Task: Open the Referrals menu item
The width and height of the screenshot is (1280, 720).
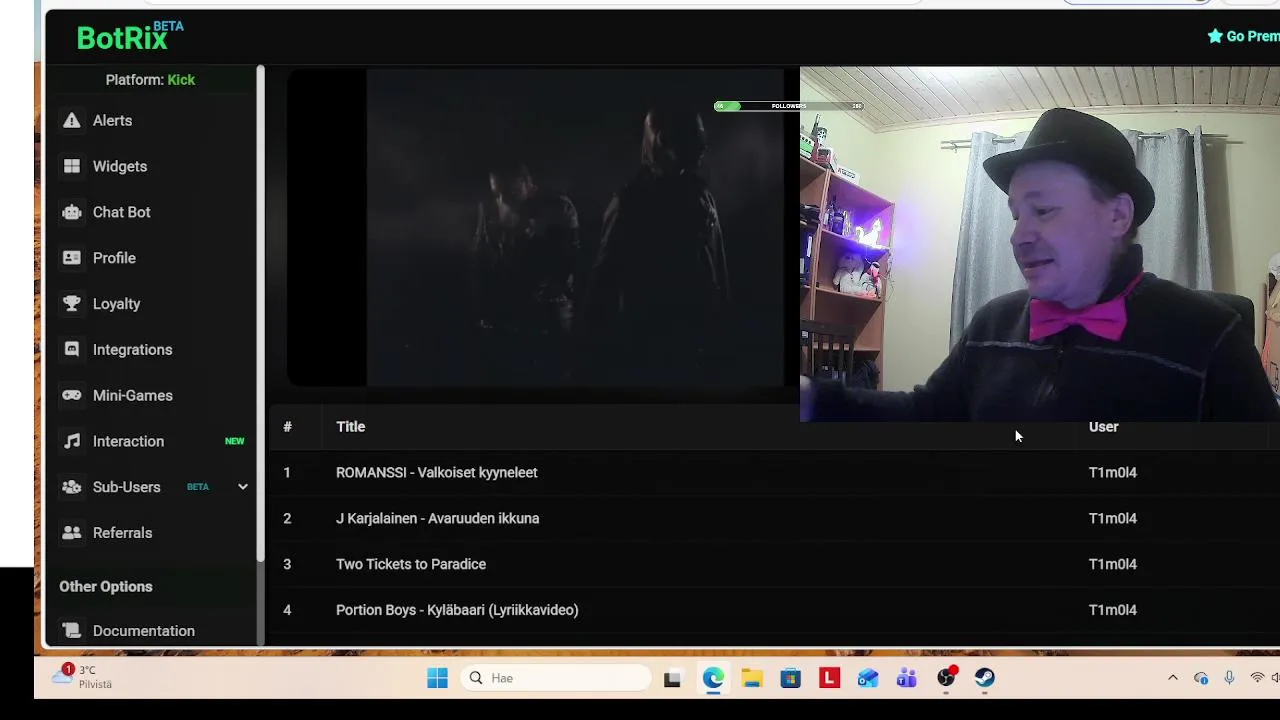Action: point(123,533)
